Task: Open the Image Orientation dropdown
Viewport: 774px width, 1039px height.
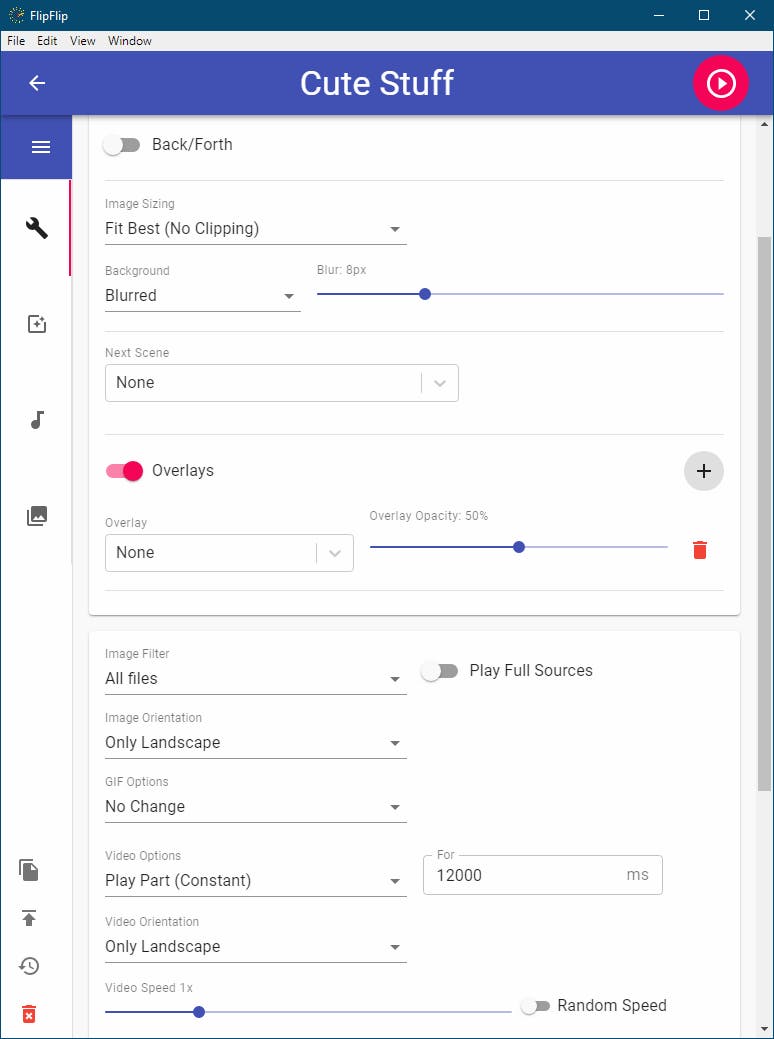Action: [255, 743]
